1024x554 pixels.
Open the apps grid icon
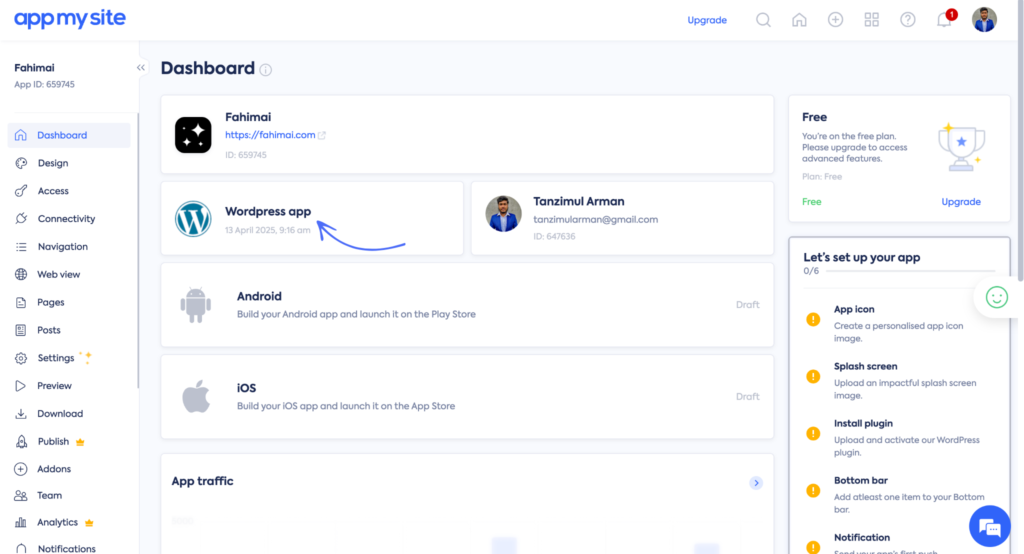point(872,20)
